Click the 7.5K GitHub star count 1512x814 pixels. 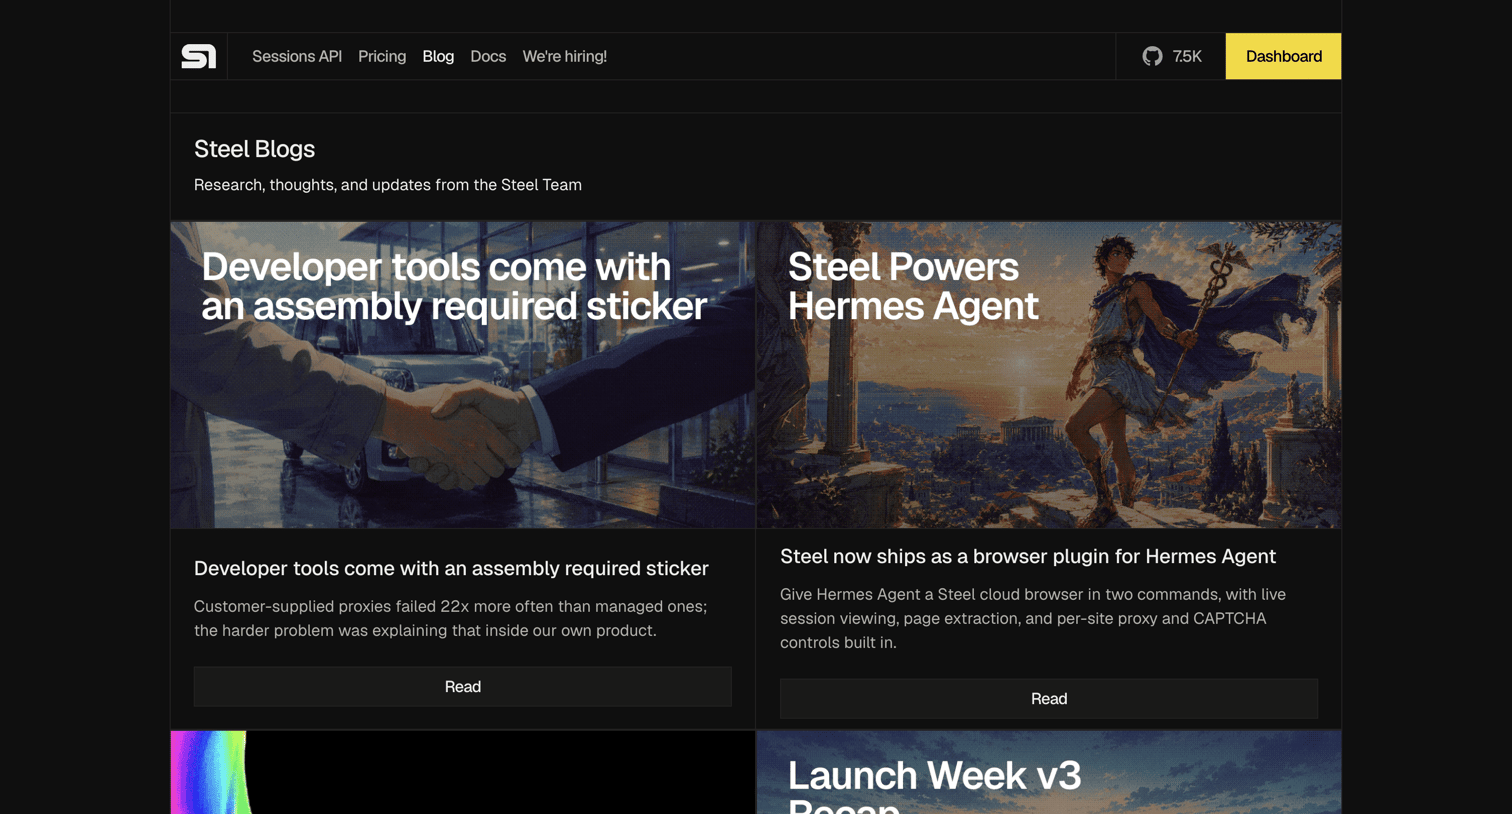pyautogui.click(x=1187, y=56)
